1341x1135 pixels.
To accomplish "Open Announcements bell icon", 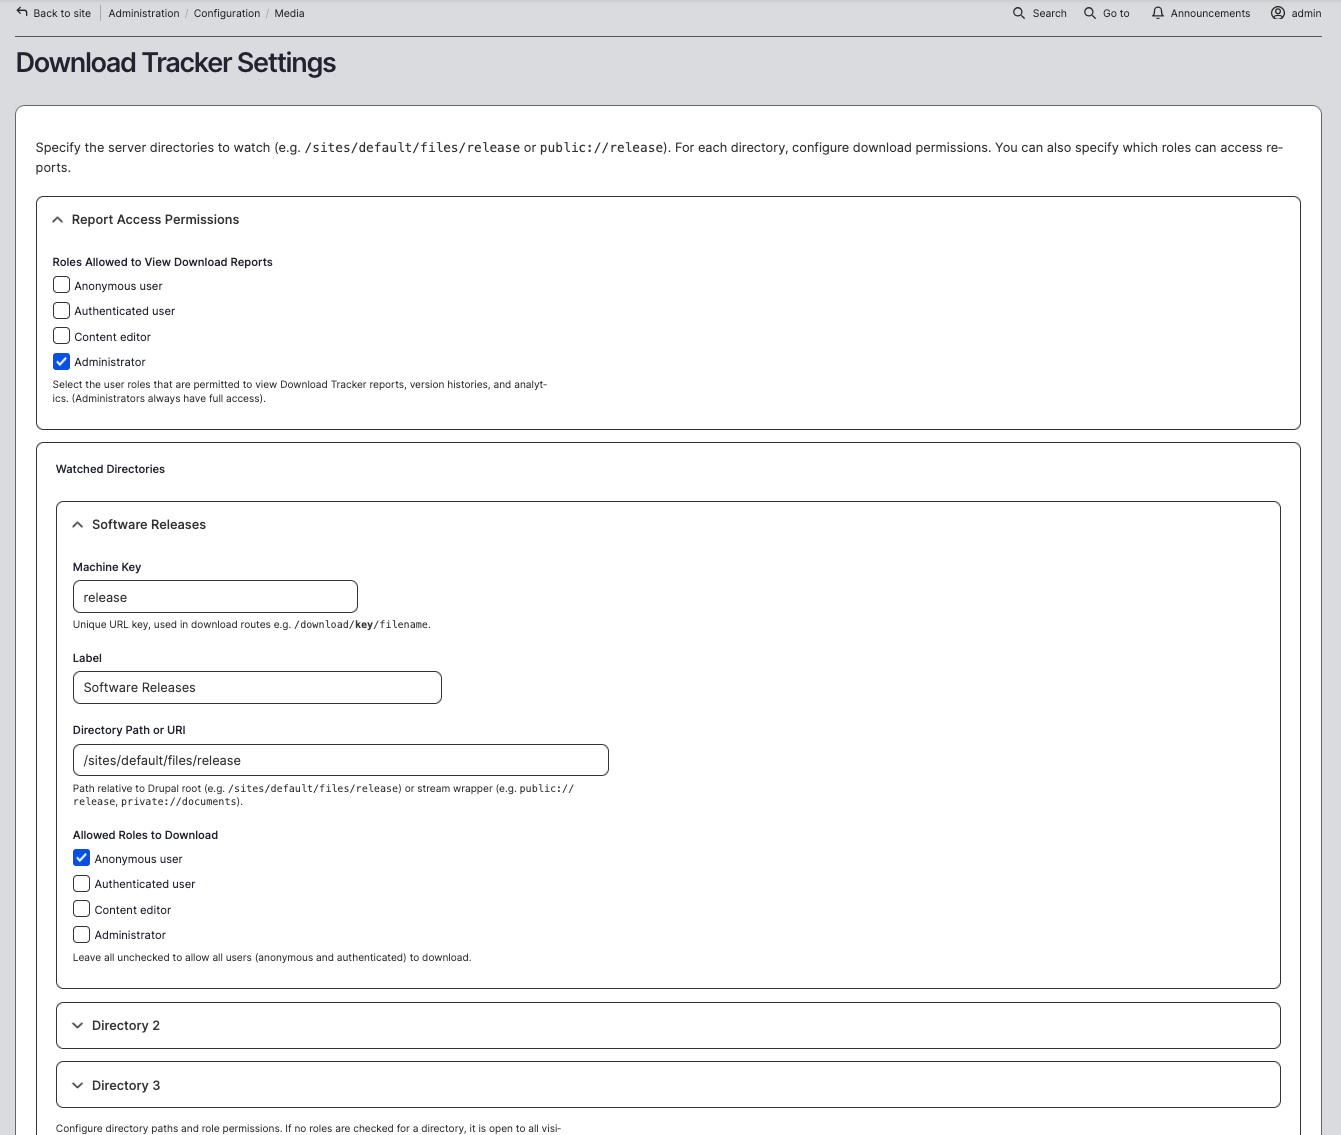I will 1158,13.
